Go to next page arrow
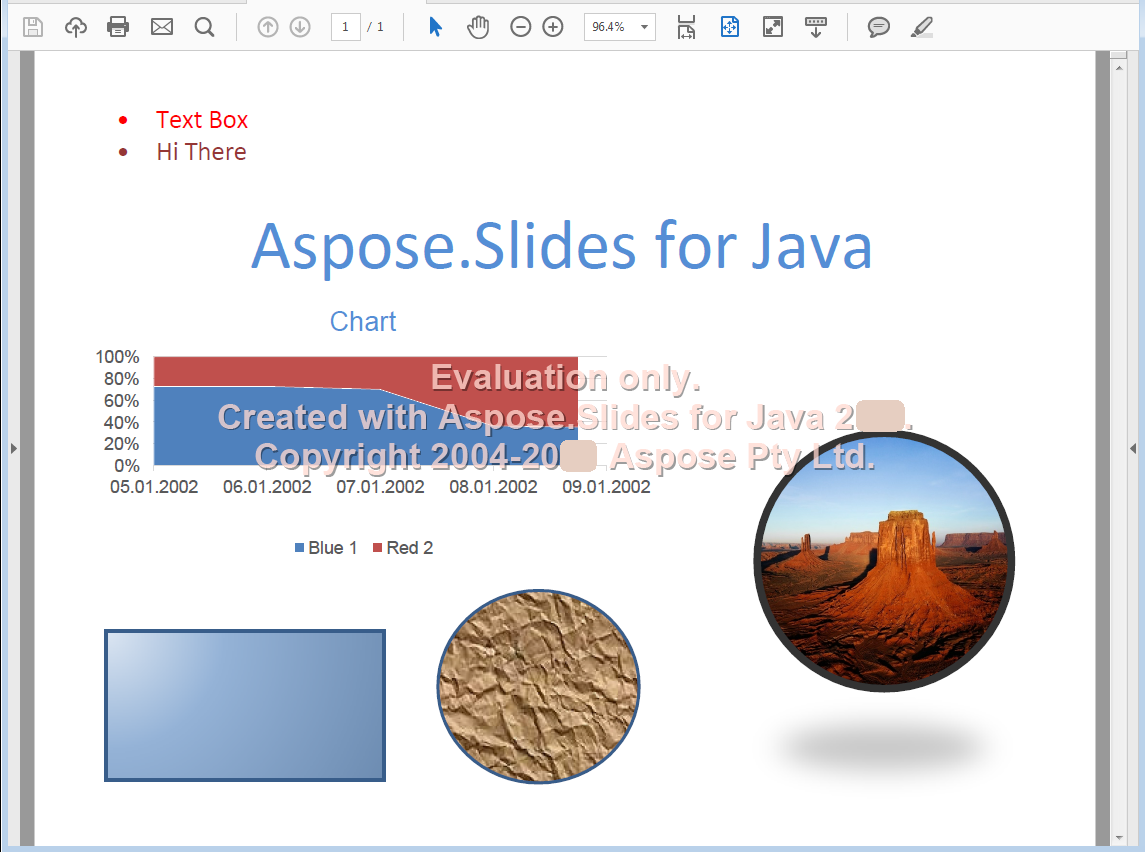This screenshot has width=1145, height=852. click(x=300, y=27)
